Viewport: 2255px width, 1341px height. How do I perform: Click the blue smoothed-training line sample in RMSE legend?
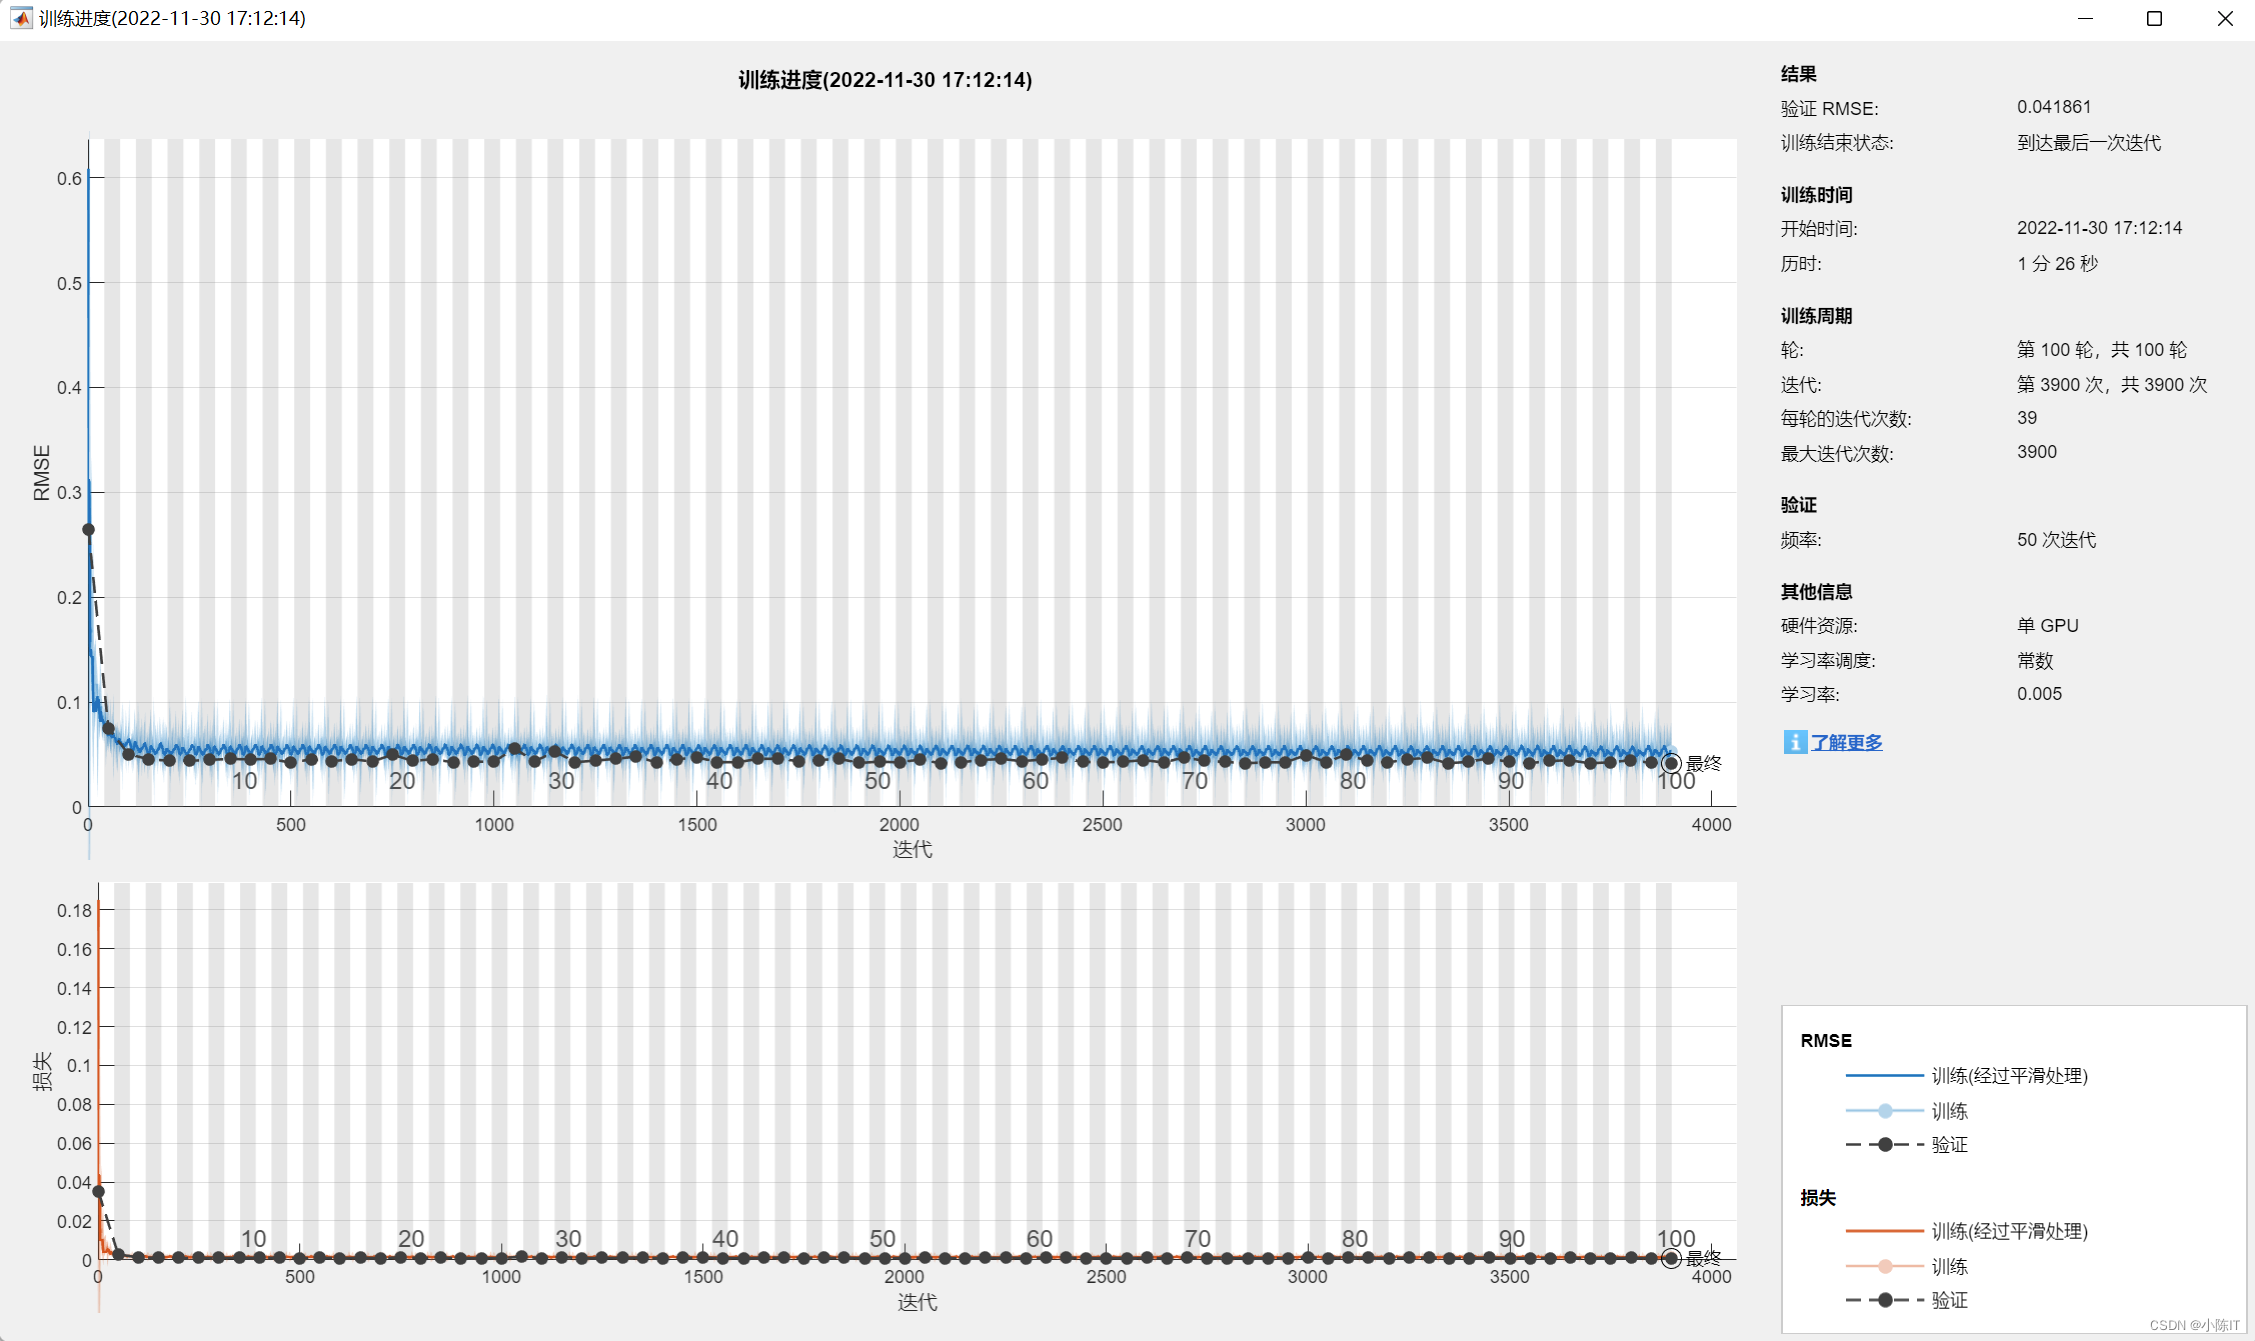1884,1076
